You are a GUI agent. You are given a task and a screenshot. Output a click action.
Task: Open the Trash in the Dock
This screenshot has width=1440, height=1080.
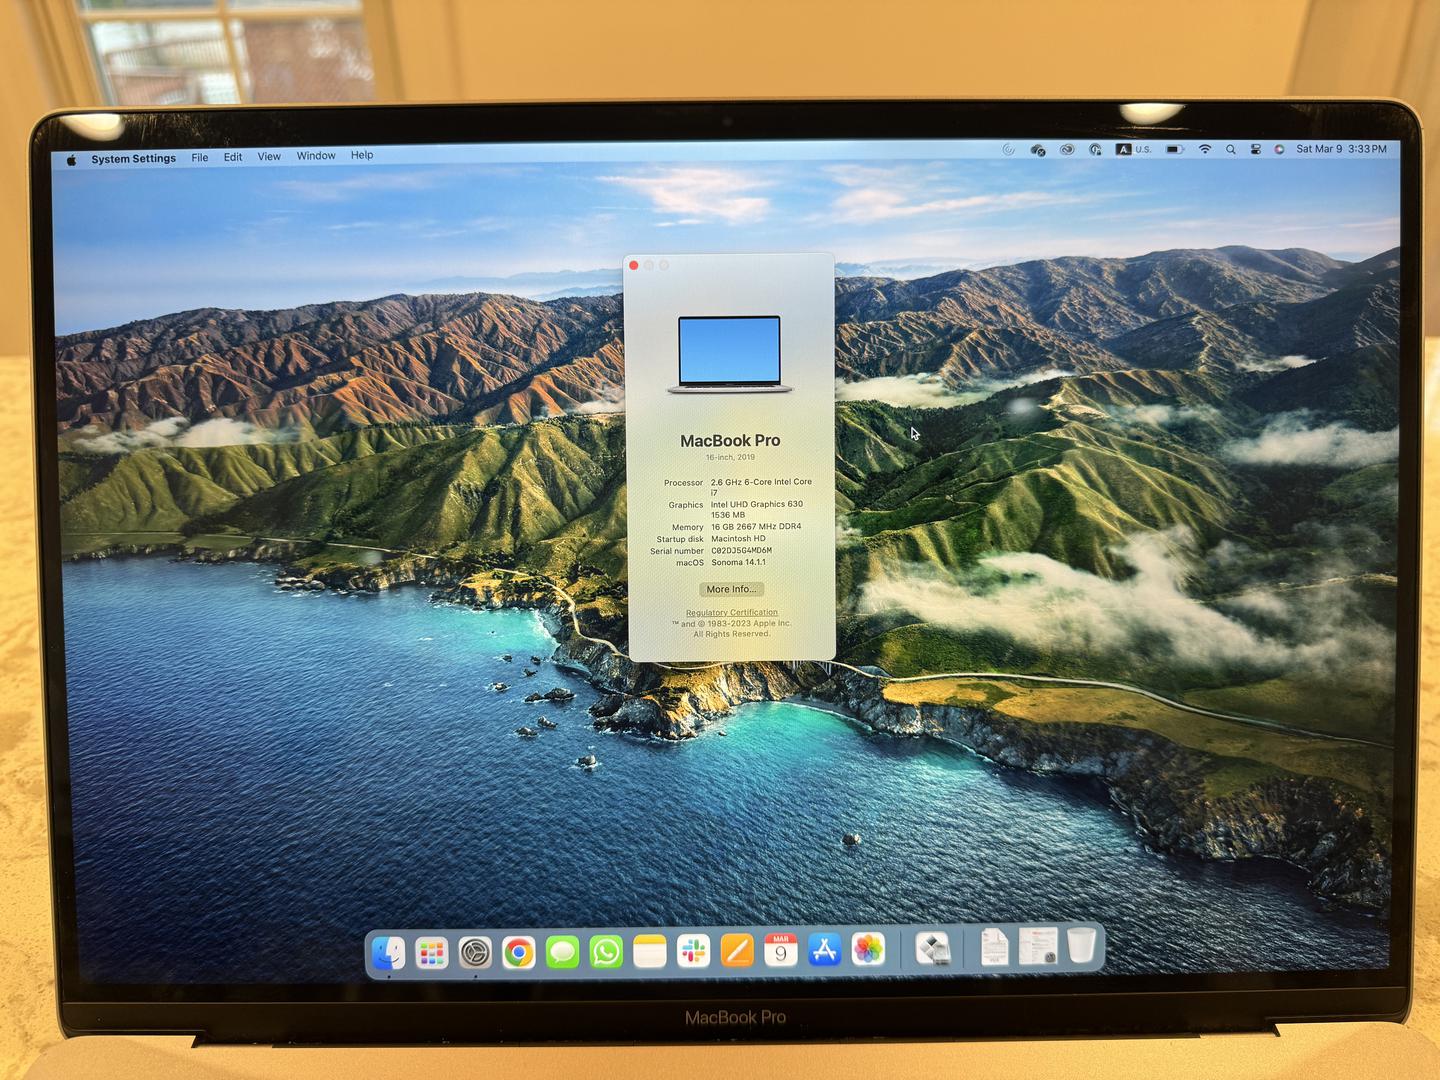tap(1081, 944)
